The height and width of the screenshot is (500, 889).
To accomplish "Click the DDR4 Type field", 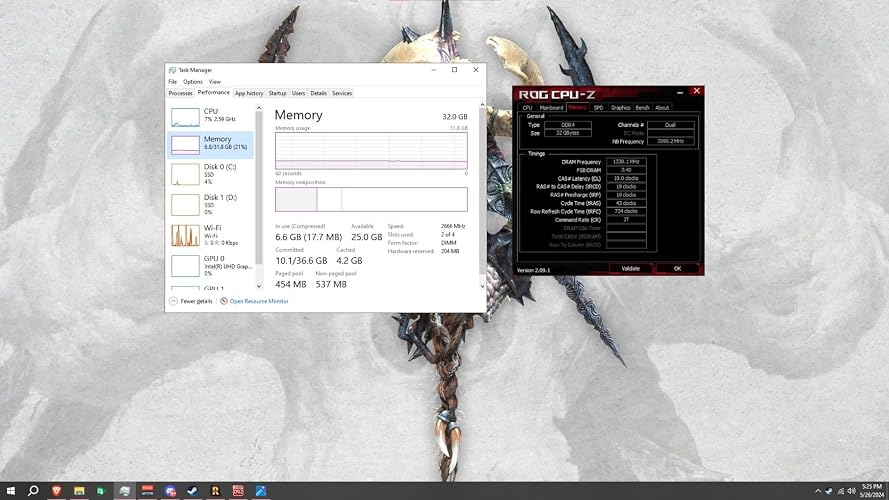I will point(568,125).
